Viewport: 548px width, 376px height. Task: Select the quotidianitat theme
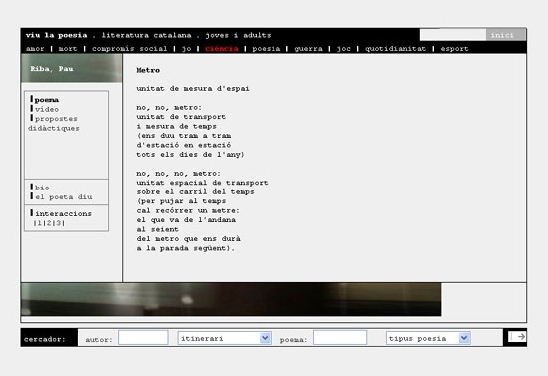pyautogui.click(x=395, y=49)
